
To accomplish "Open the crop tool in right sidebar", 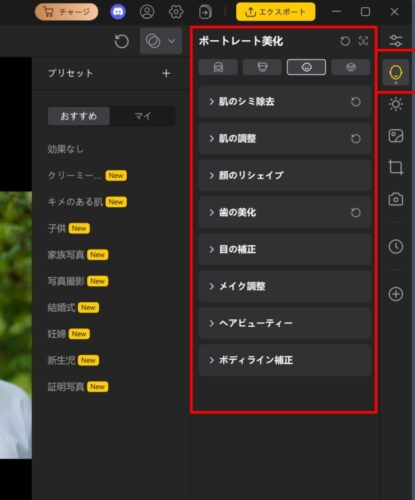I will 396,167.
